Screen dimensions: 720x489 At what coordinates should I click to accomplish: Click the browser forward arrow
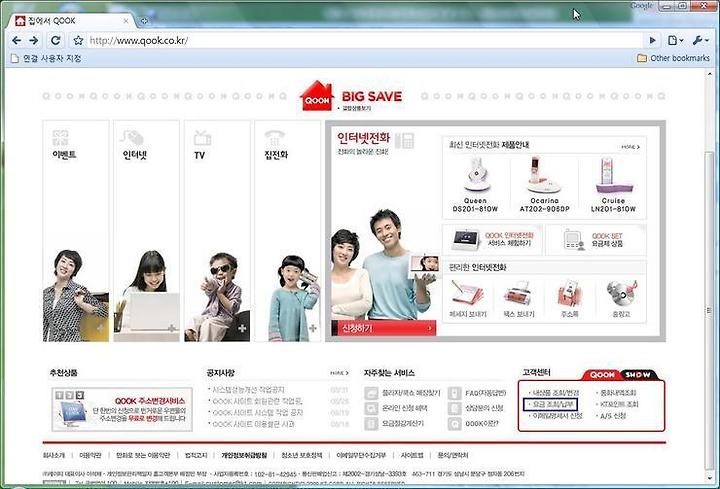tap(34, 40)
